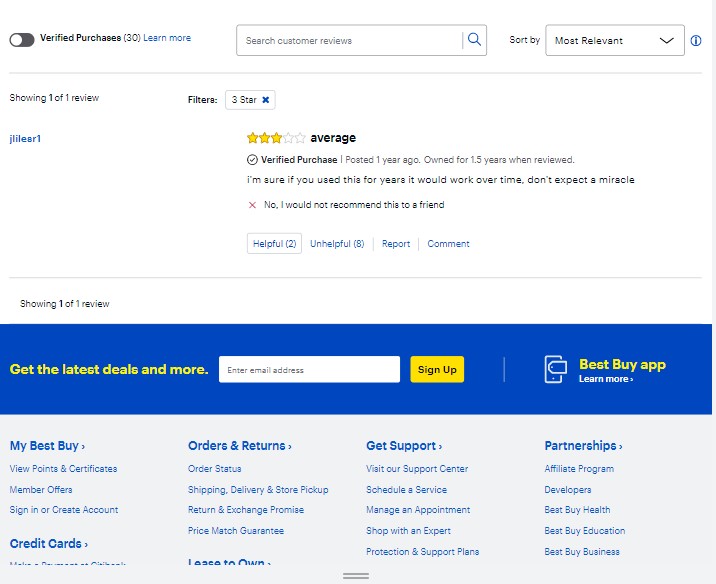Image resolution: width=716 pixels, height=584 pixels.
Task: Open the Sort by Most Relevant dropdown
Action: click(x=615, y=41)
